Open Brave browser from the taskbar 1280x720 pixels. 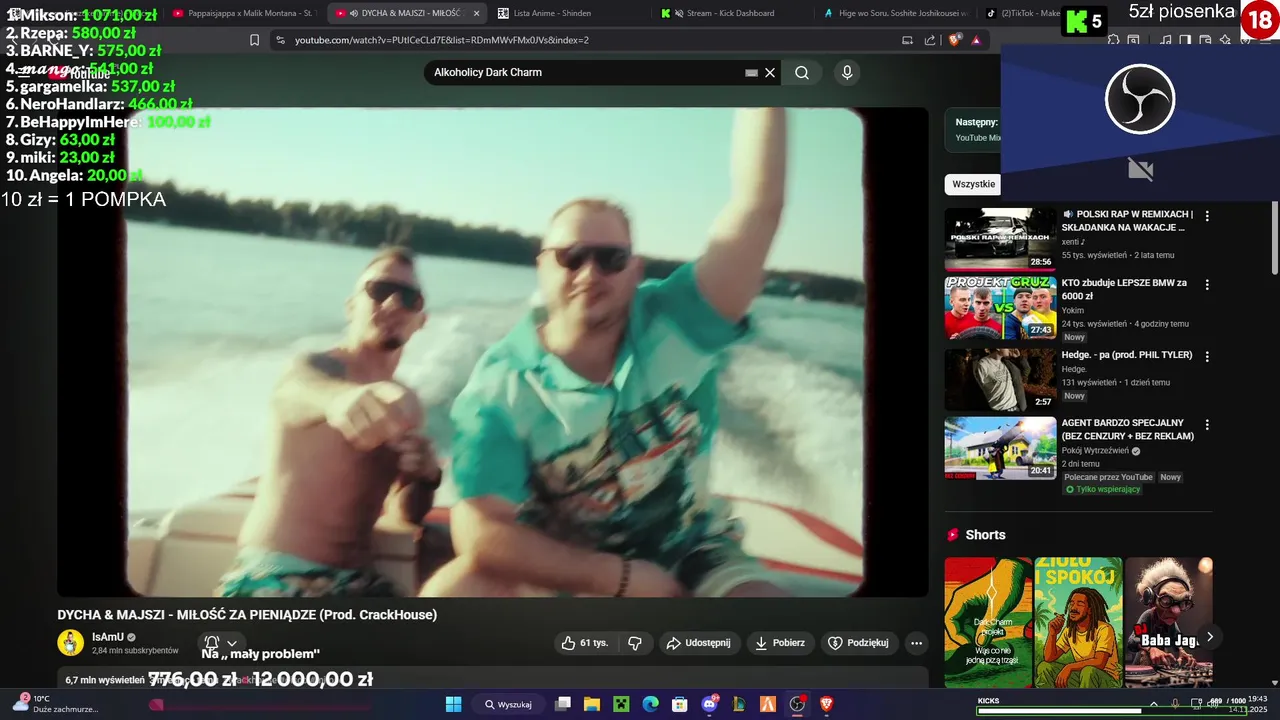pyautogui.click(x=826, y=704)
